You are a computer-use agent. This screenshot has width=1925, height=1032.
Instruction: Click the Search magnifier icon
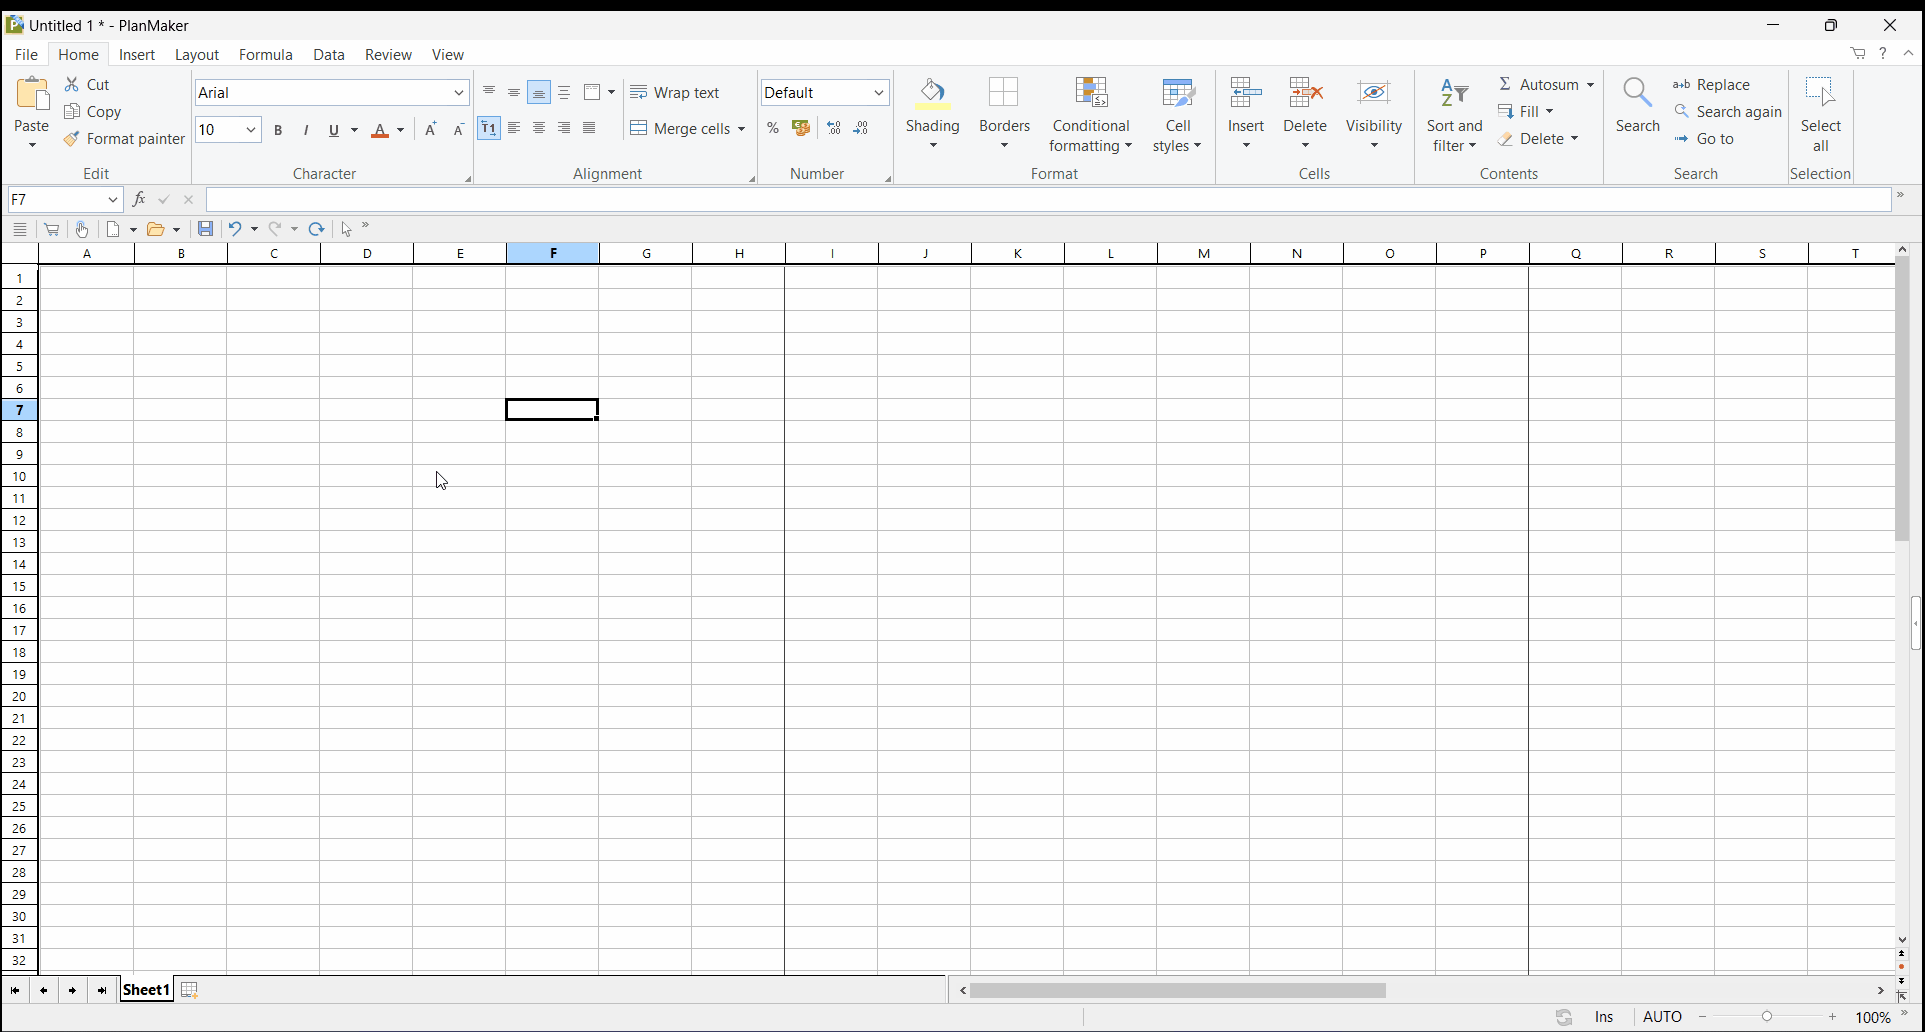[x=1637, y=94]
